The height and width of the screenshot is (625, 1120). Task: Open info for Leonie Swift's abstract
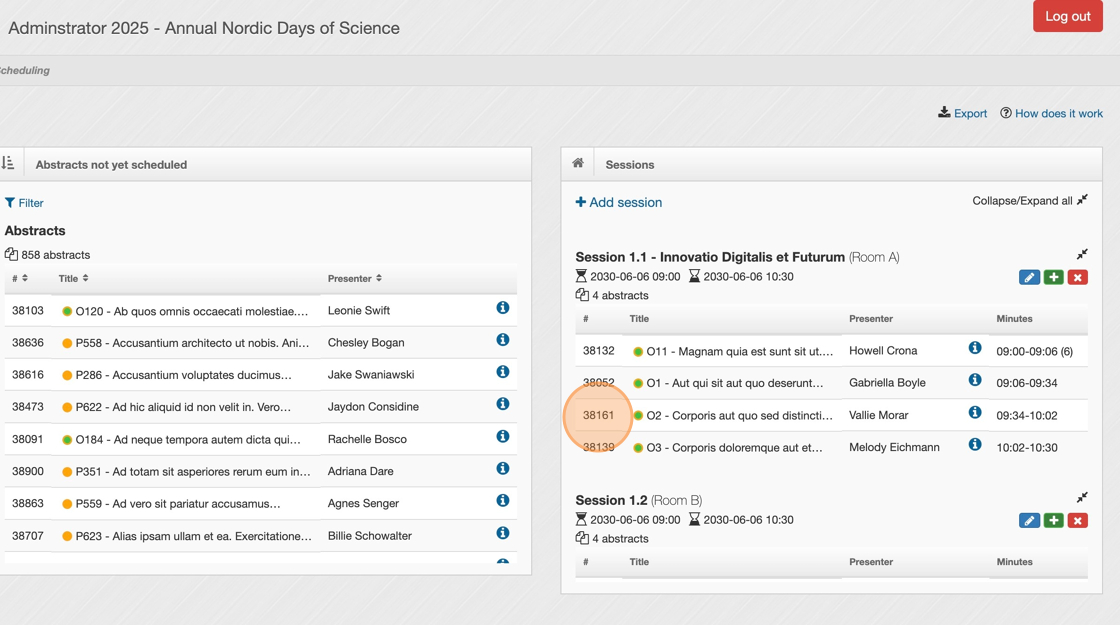click(x=503, y=308)
